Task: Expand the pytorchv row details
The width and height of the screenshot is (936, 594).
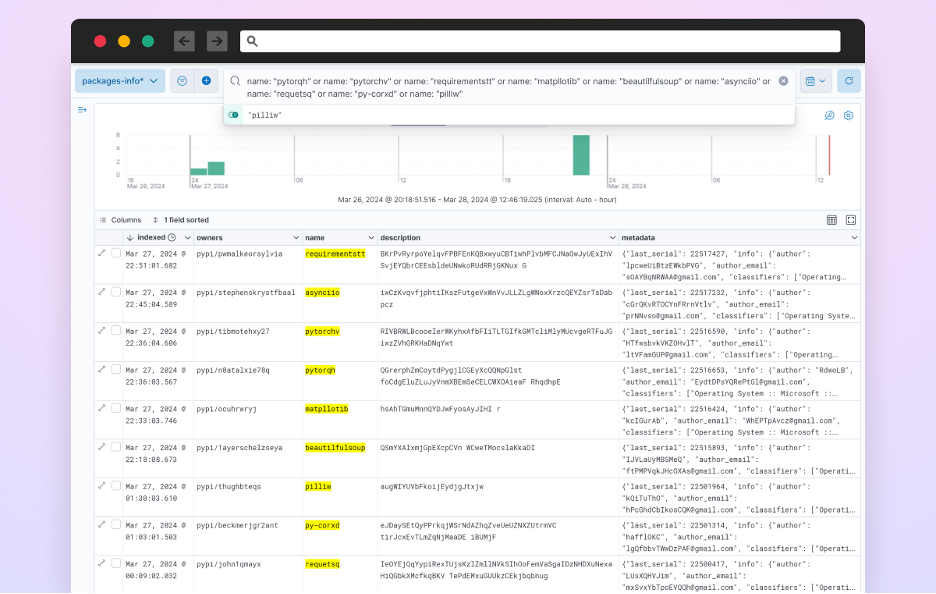Action: coord(101,331)
